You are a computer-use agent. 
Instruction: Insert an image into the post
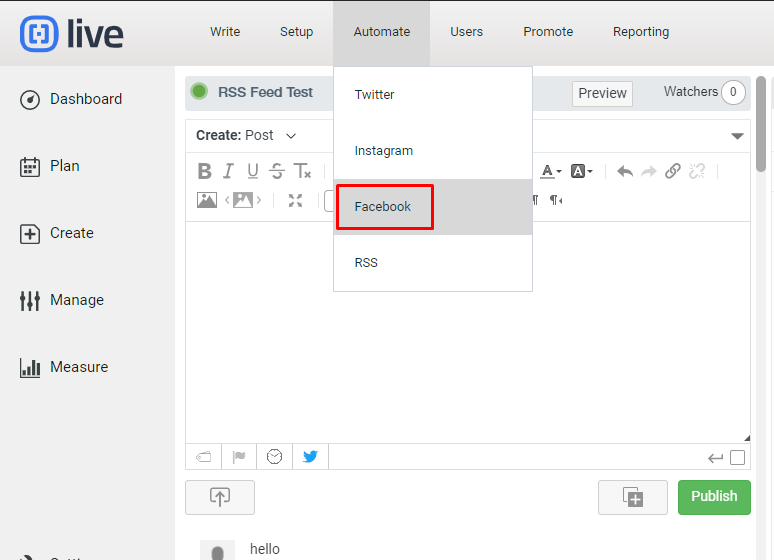[x=207, y=200]
